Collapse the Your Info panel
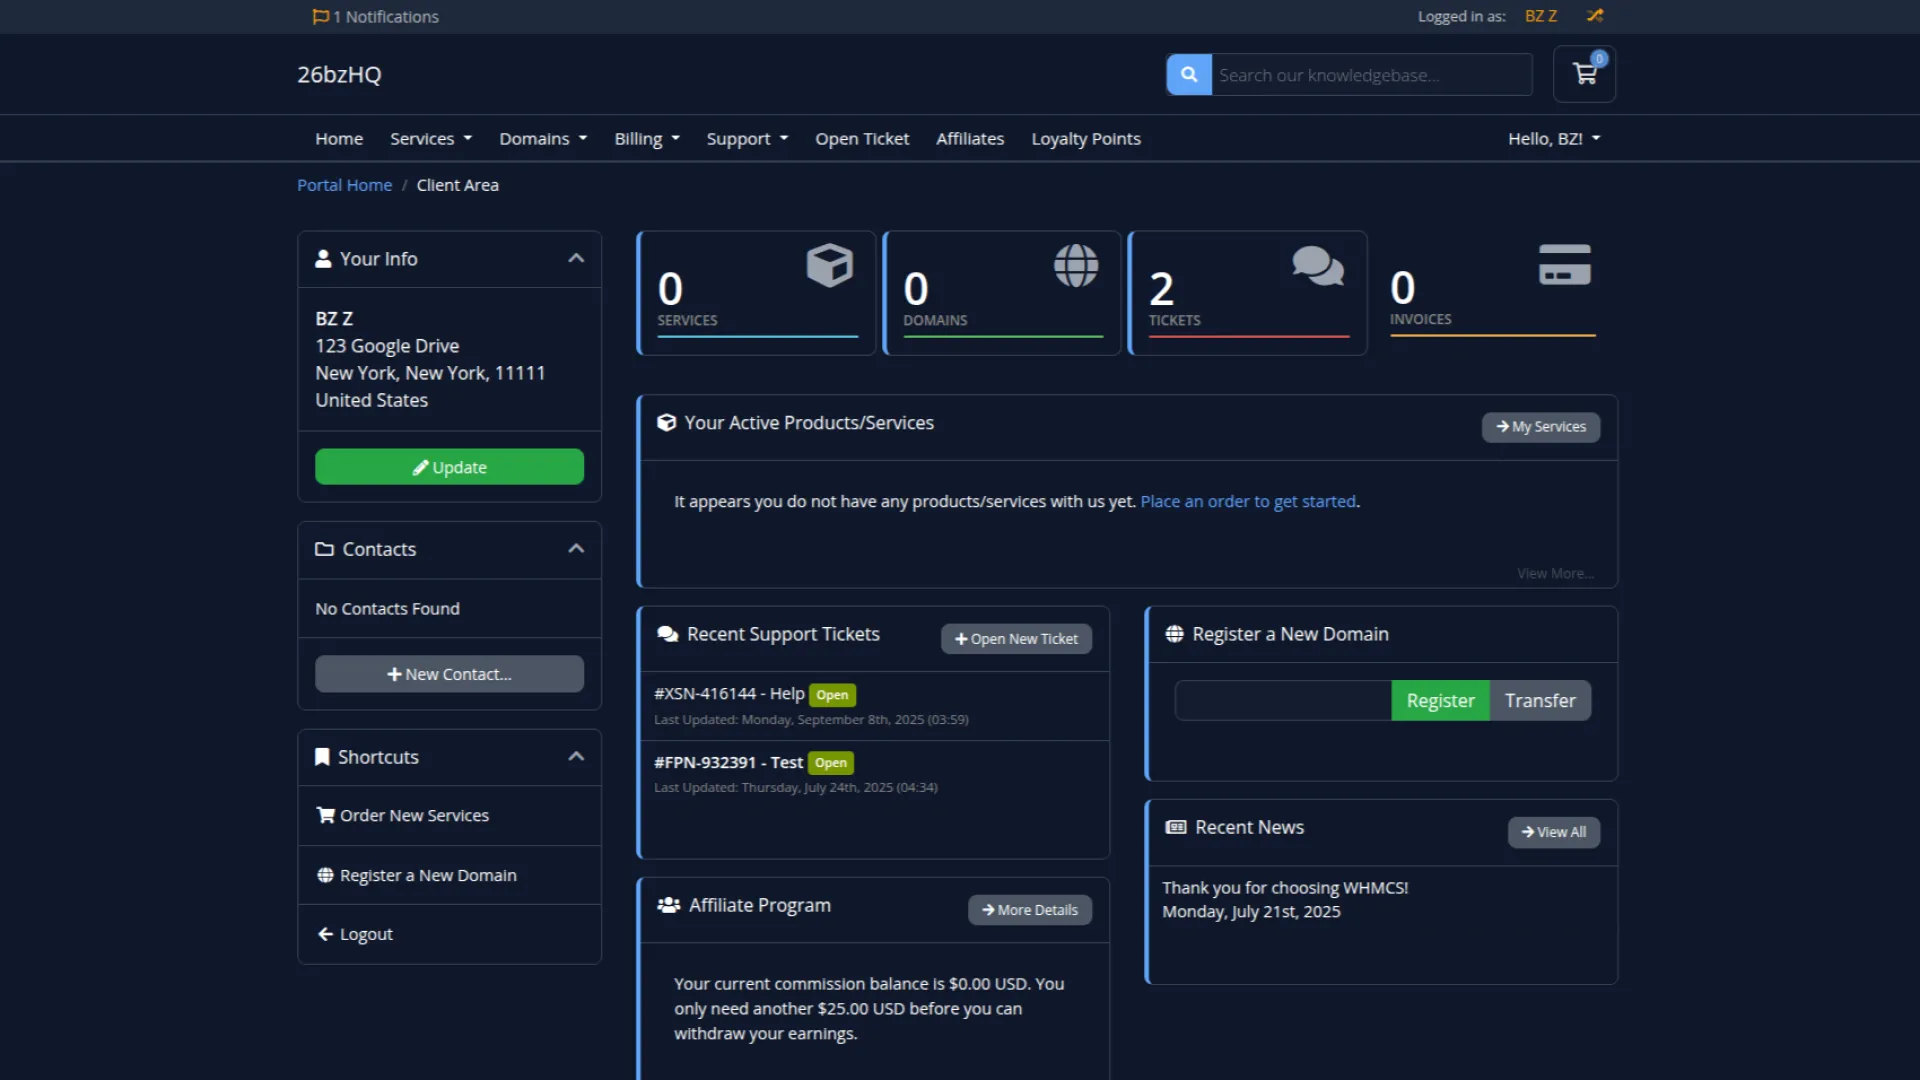Screen dimensions: 1920x1080 point(576,258)
